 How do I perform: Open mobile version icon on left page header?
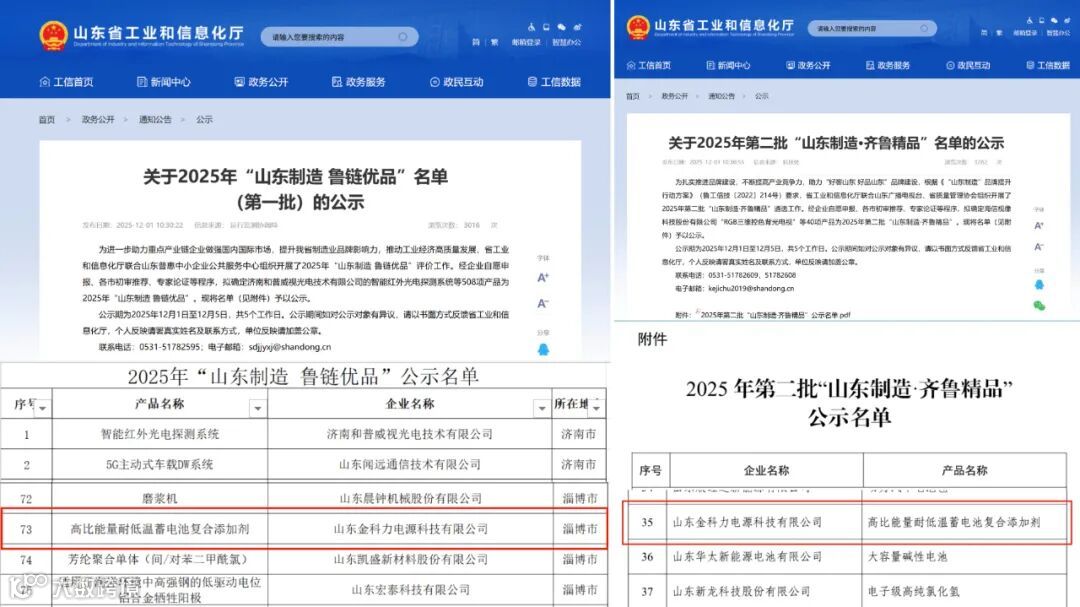pos(546,27)
